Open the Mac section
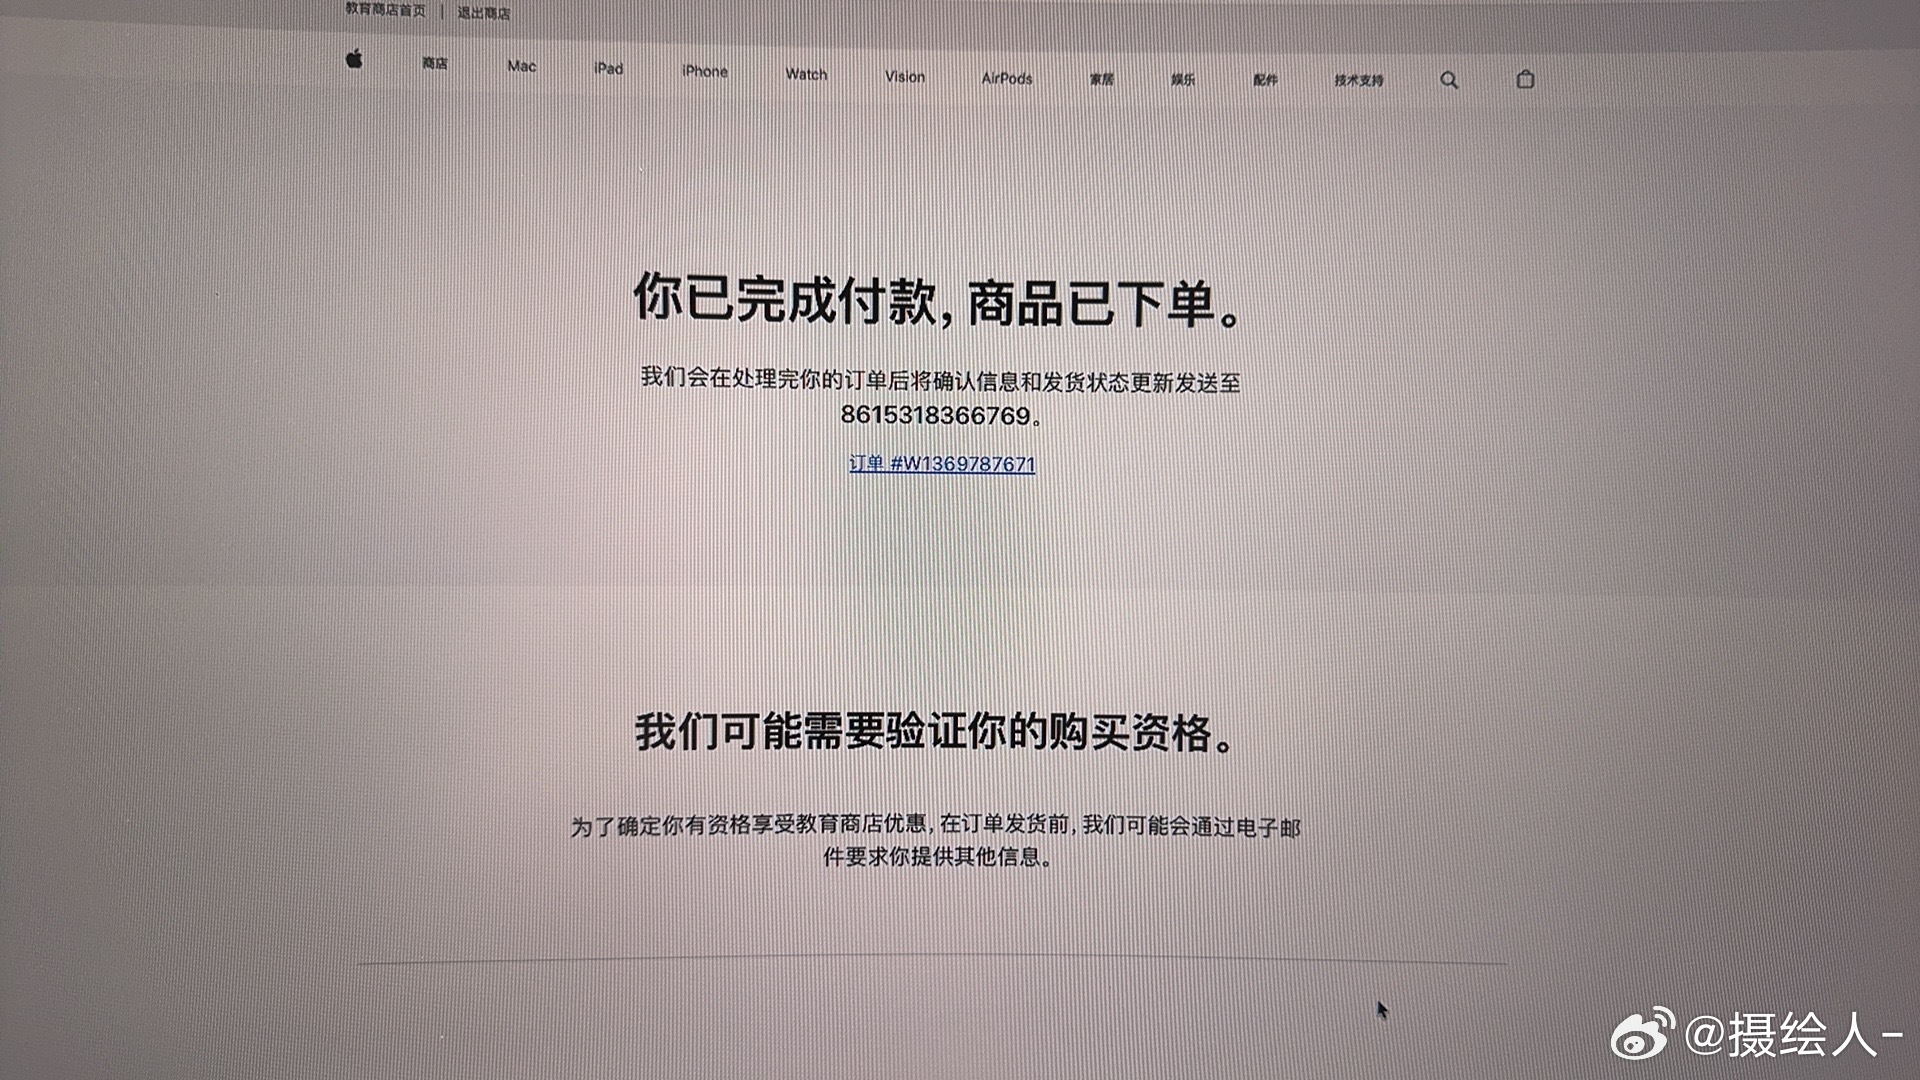 point(520,68)
